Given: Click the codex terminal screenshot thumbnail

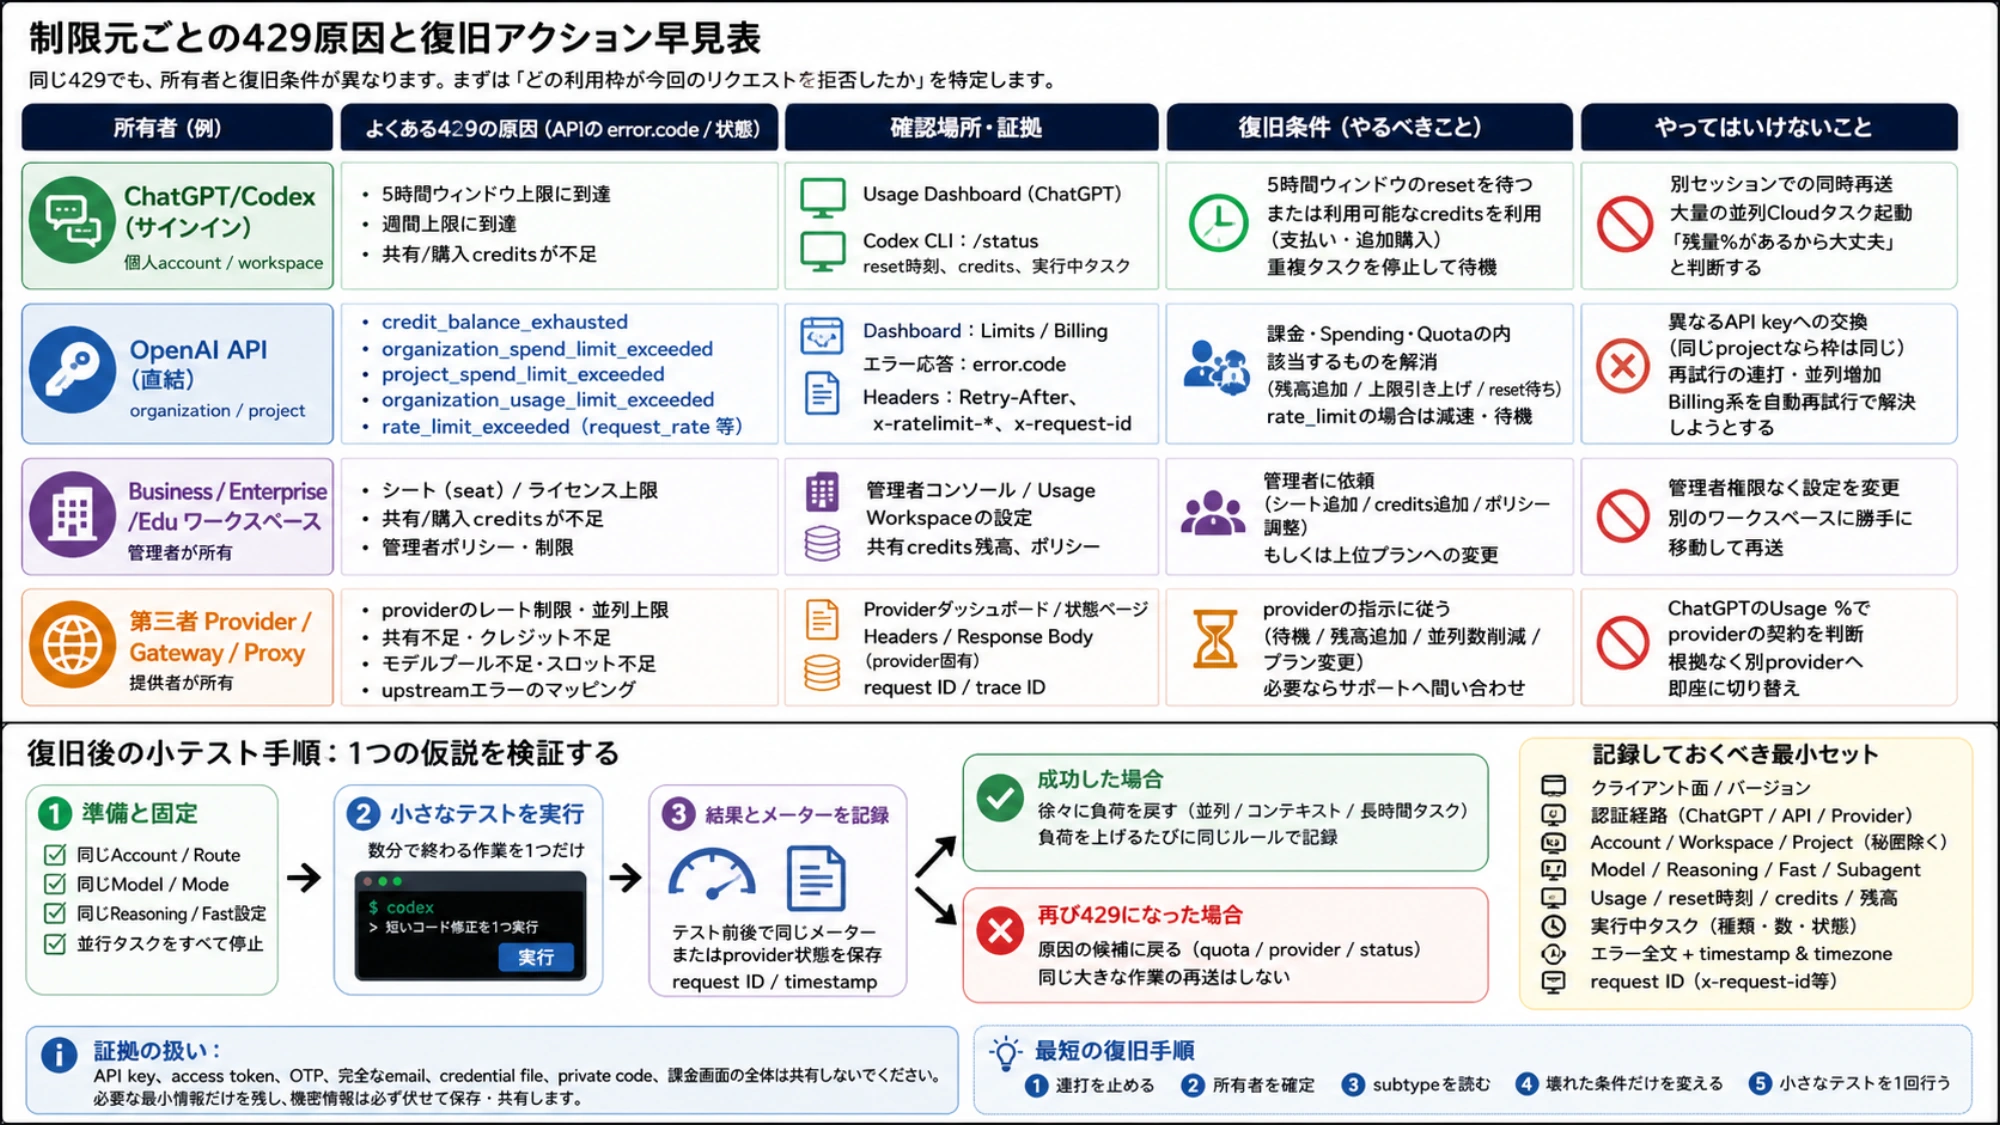Looking at the screenshot, I should click(470, 926).
